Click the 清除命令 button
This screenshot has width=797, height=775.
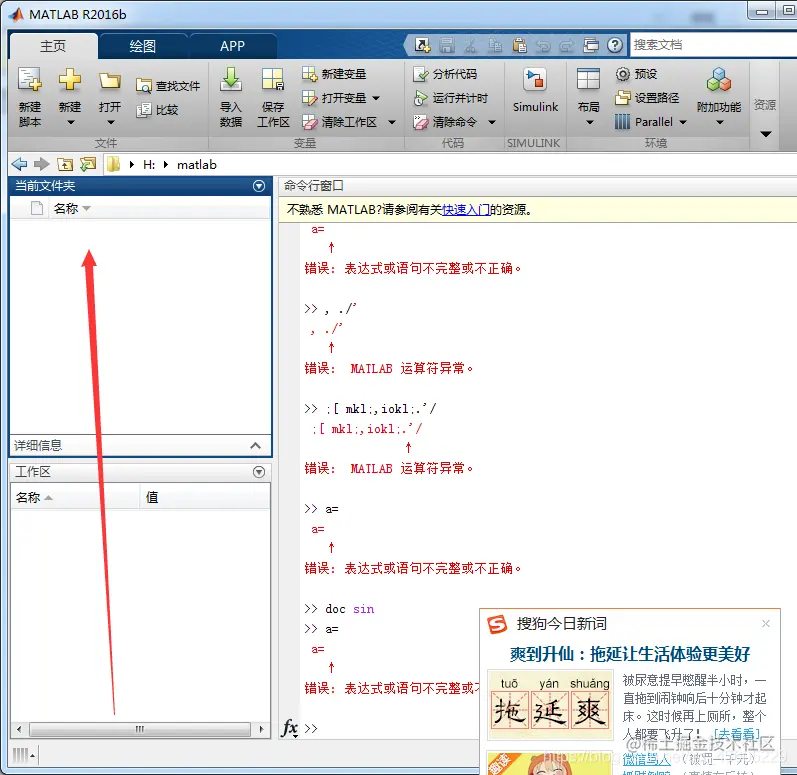click(446, 122)
